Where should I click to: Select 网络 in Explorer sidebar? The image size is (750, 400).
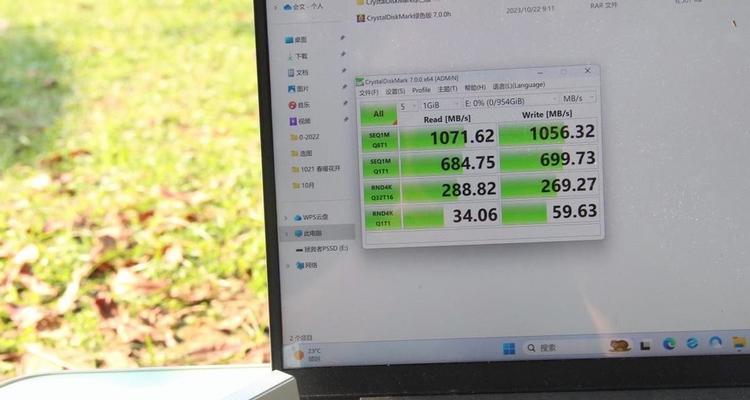pos(308,265)
